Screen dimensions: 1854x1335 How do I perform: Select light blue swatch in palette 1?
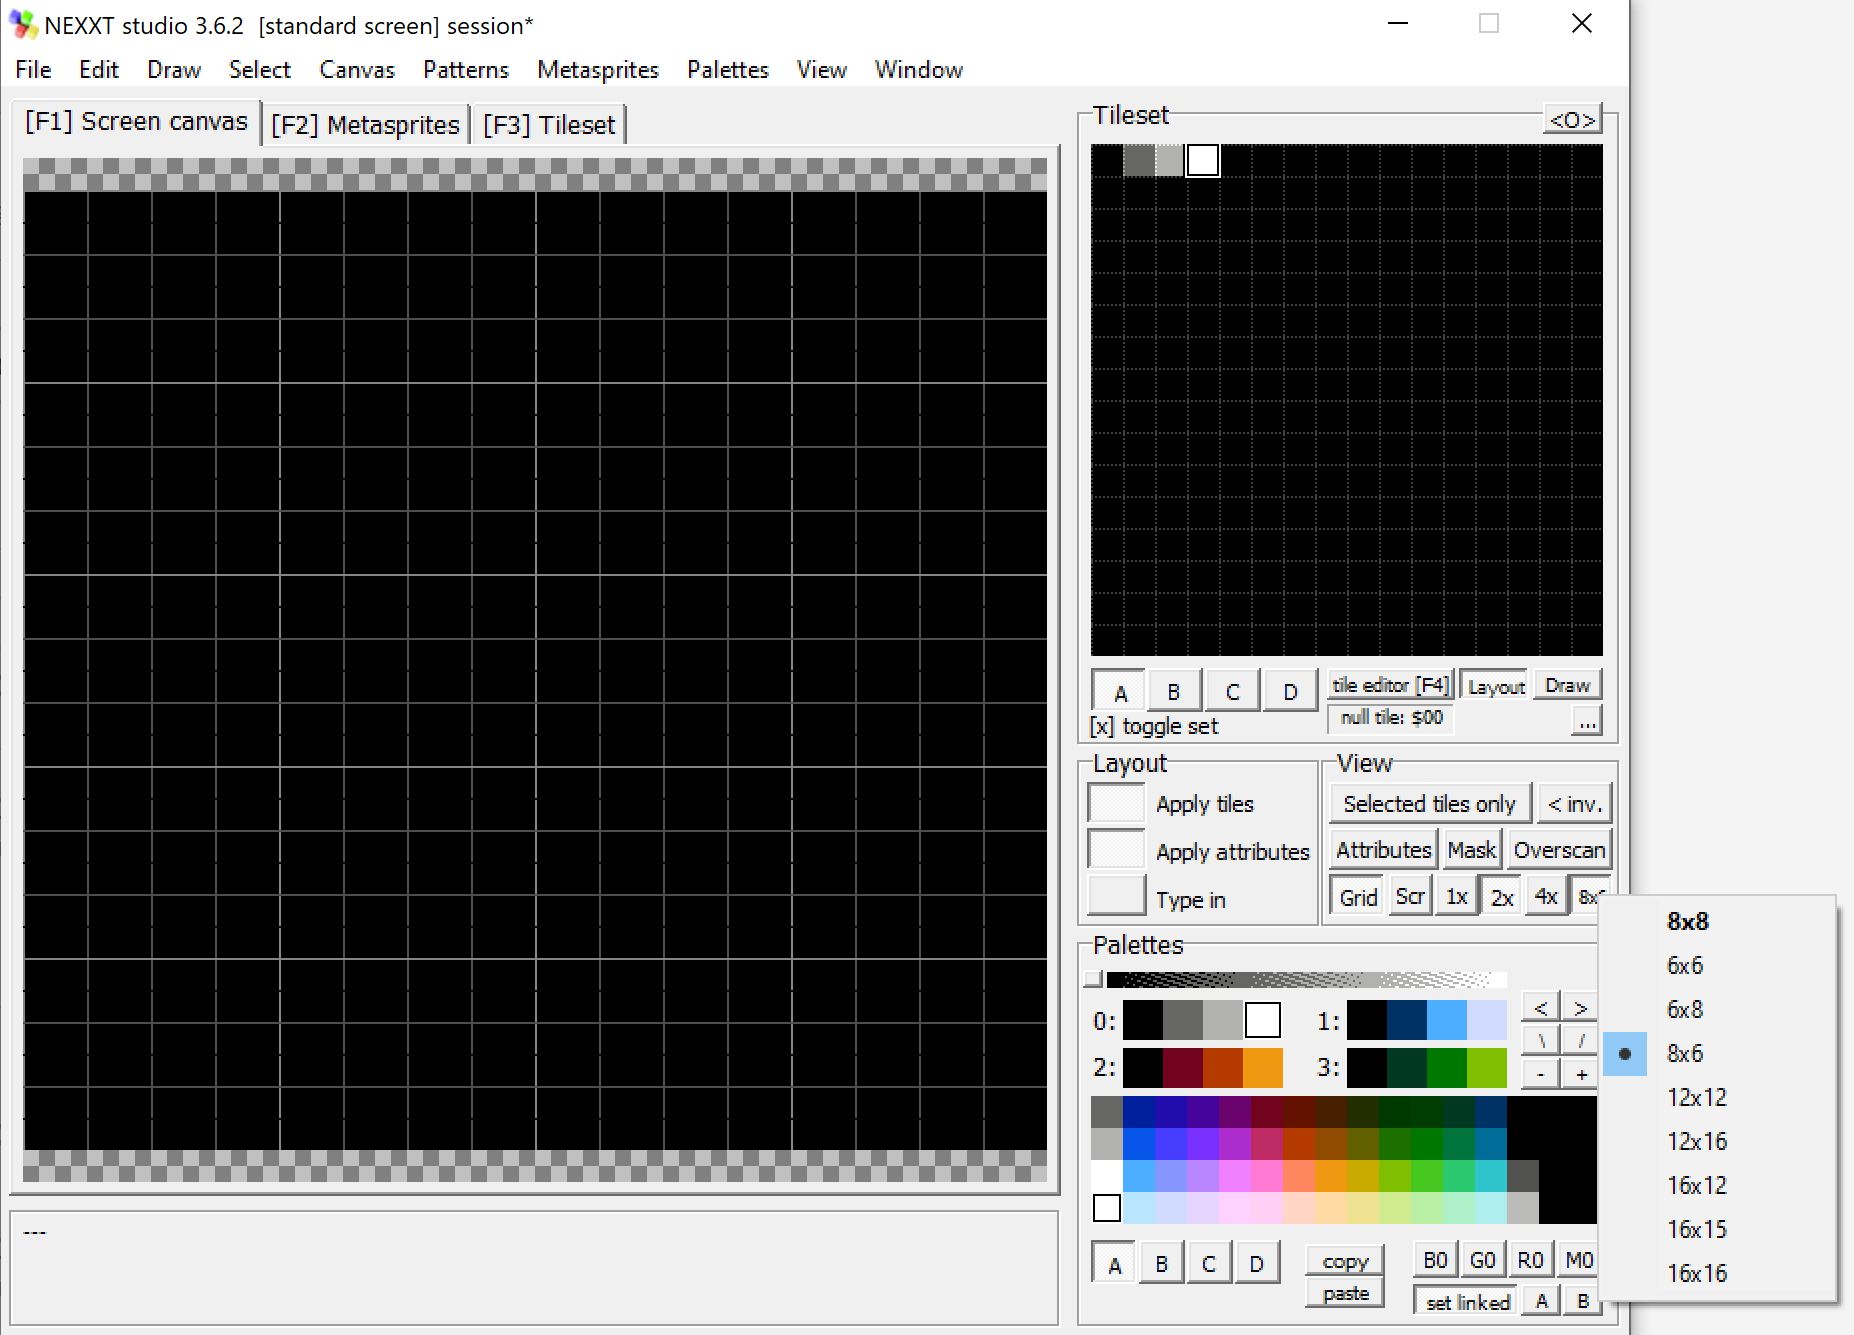tap(1446, 1020)
